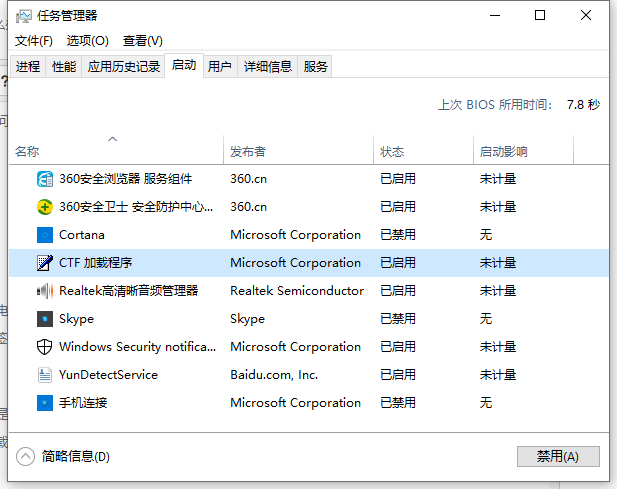Select the Windows Security shield icon
Viewport: 617px width, 489px height.
45,347
